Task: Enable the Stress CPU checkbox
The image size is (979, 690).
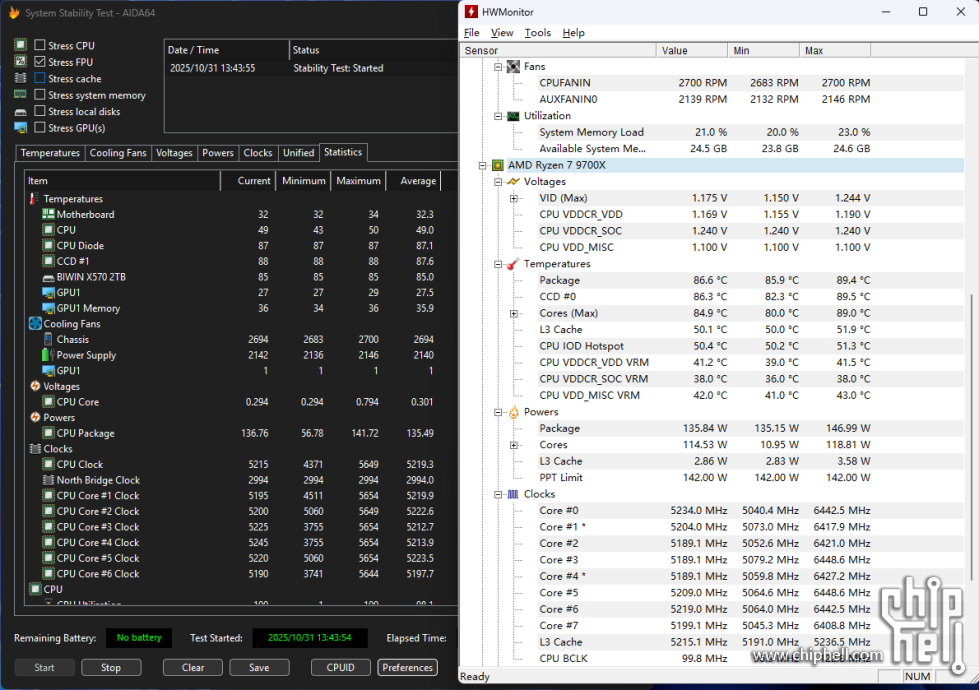Action: coord(40,46)
